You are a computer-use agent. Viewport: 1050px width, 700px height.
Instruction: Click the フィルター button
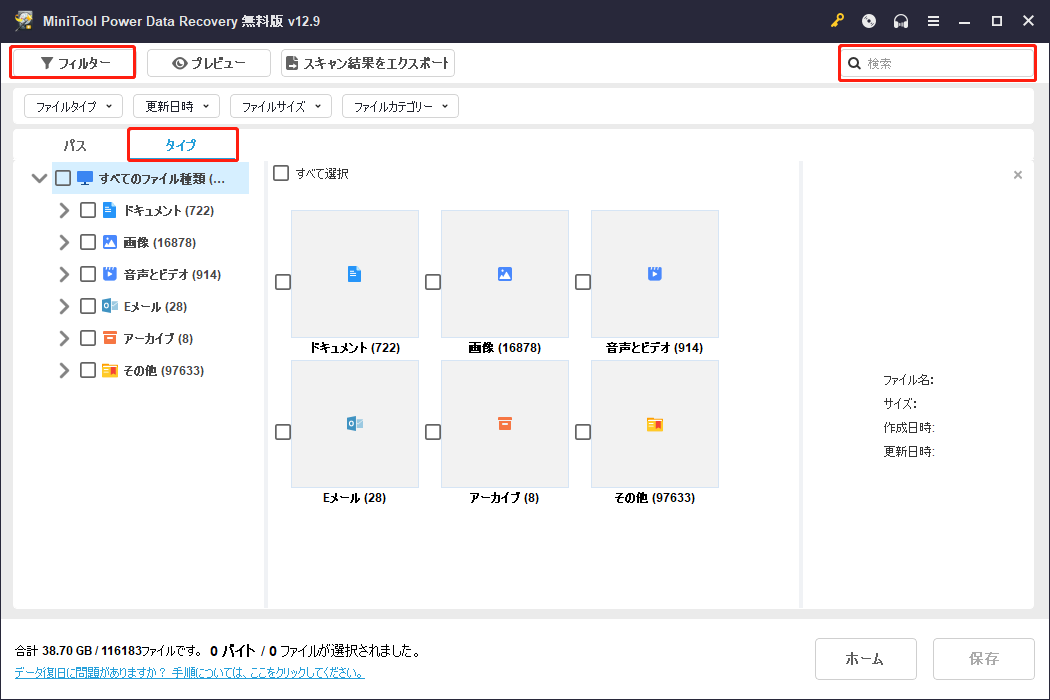74,63
